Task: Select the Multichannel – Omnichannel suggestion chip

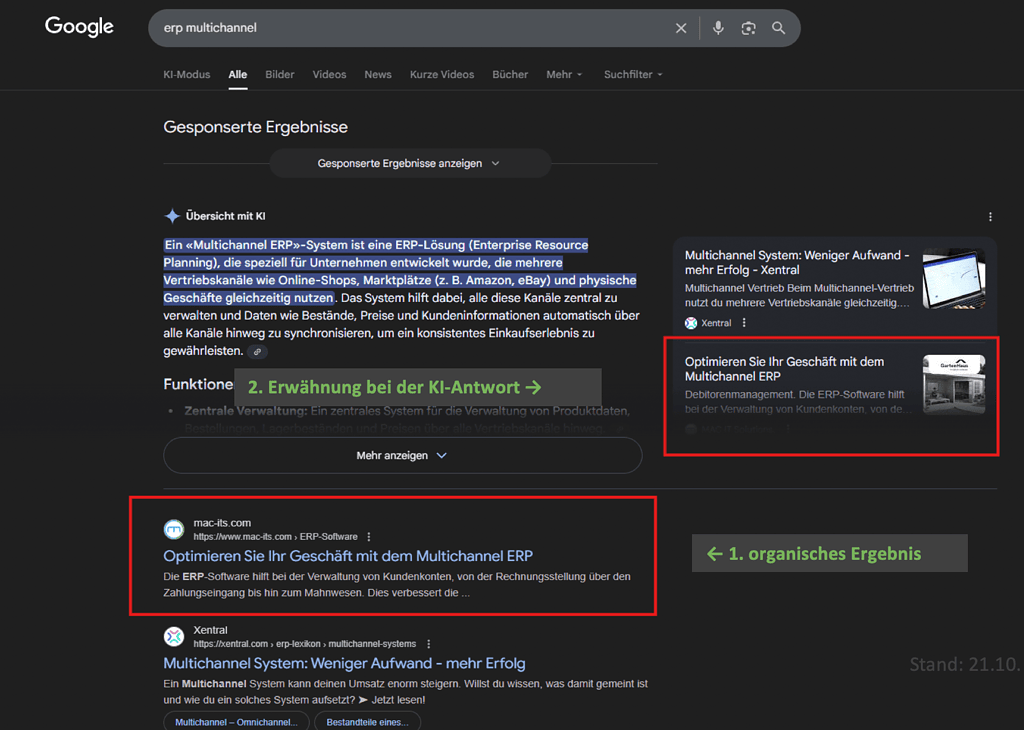Action: (235, 720)
